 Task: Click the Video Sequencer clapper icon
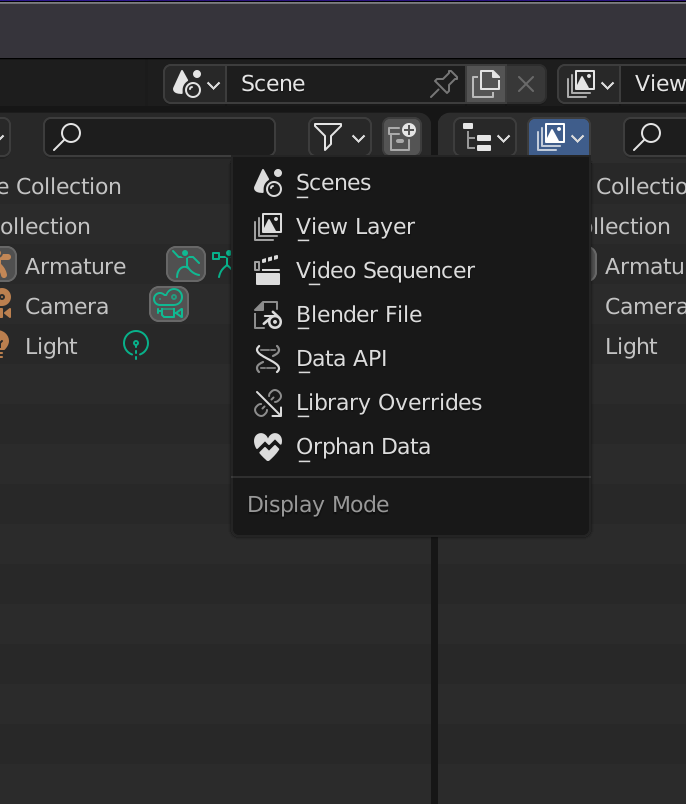[268, 270]
